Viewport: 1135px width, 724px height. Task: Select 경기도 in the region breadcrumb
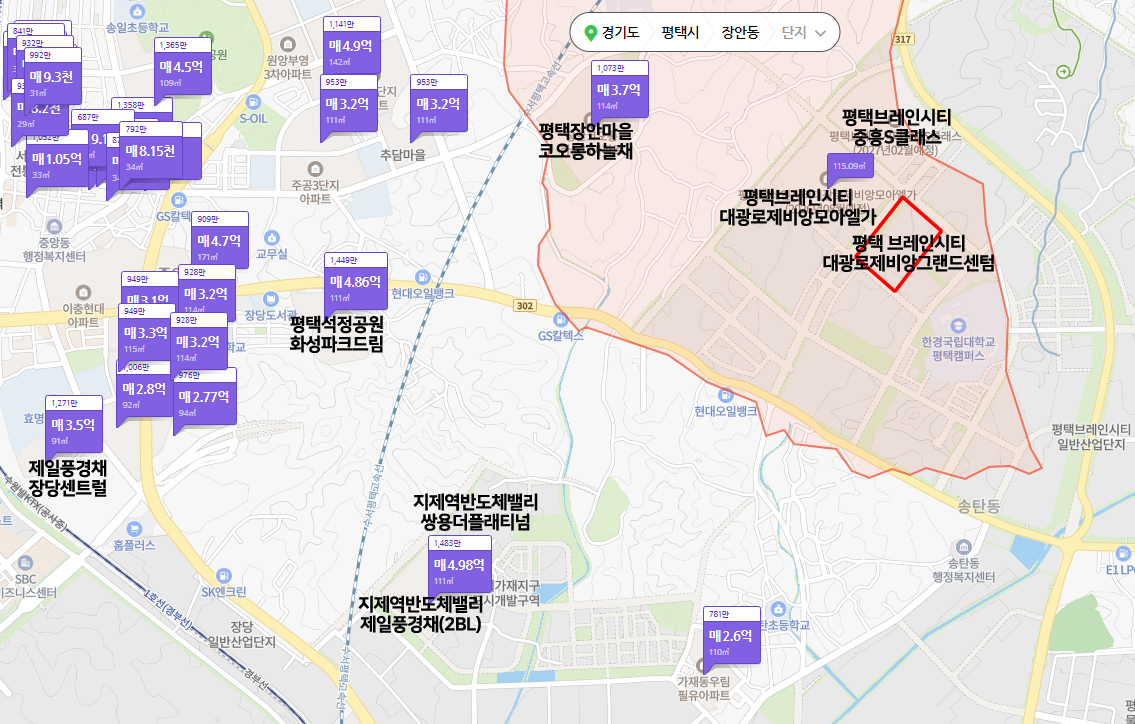pos(620,33)
